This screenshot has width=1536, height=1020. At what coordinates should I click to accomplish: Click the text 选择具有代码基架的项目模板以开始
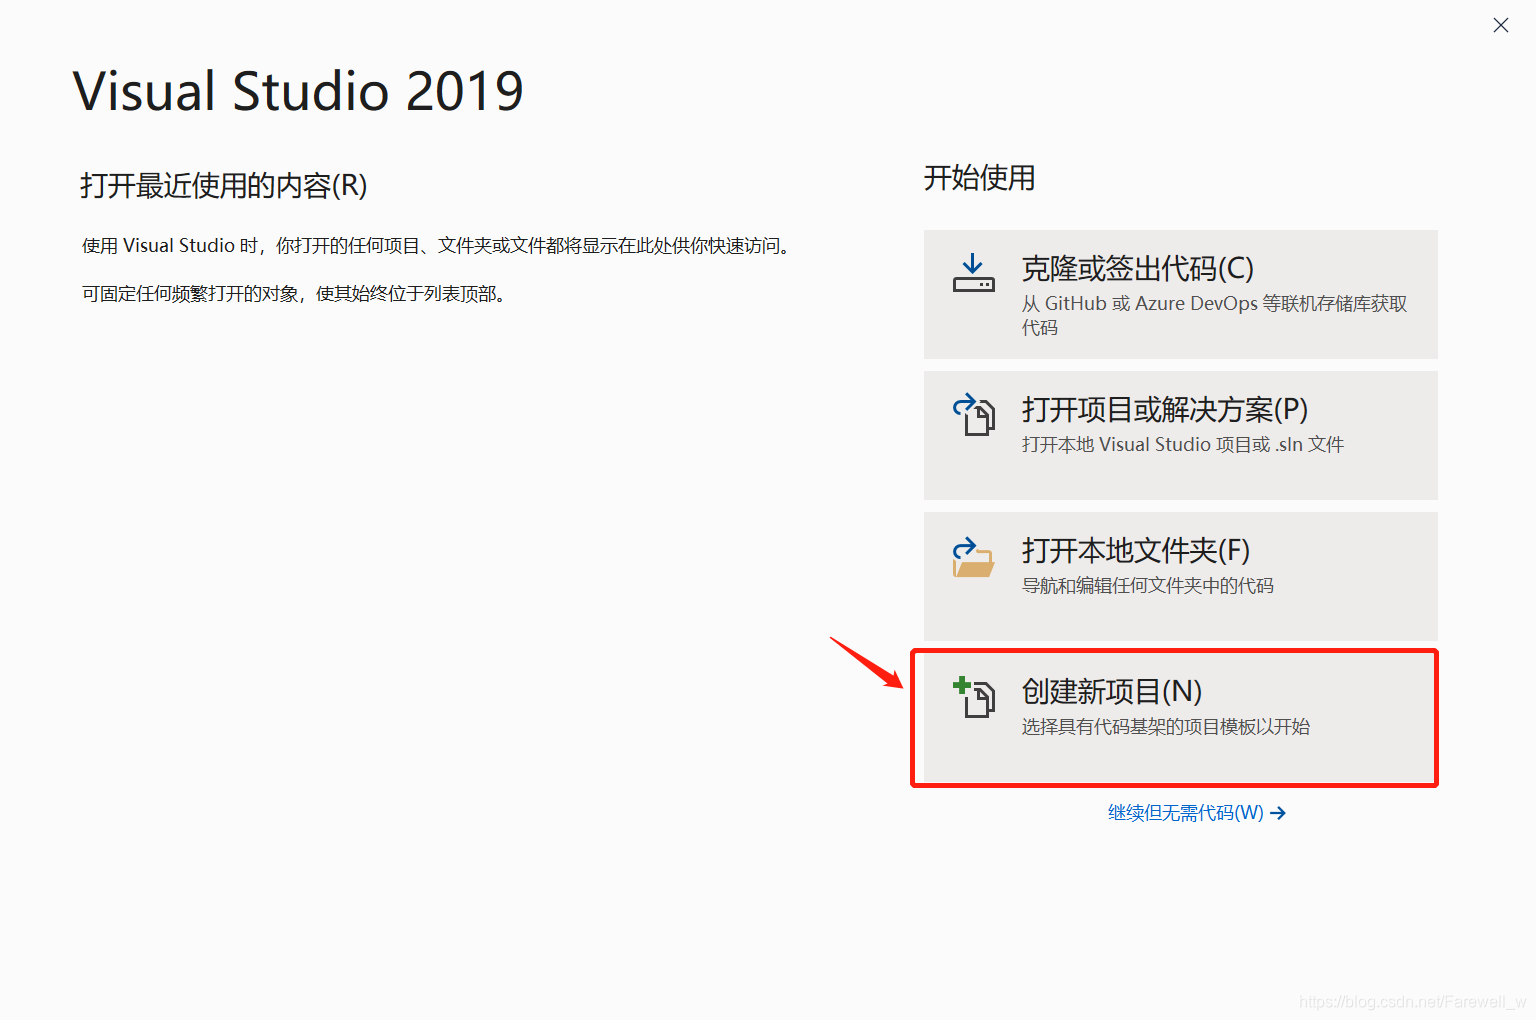click(x=1166, y=727)
